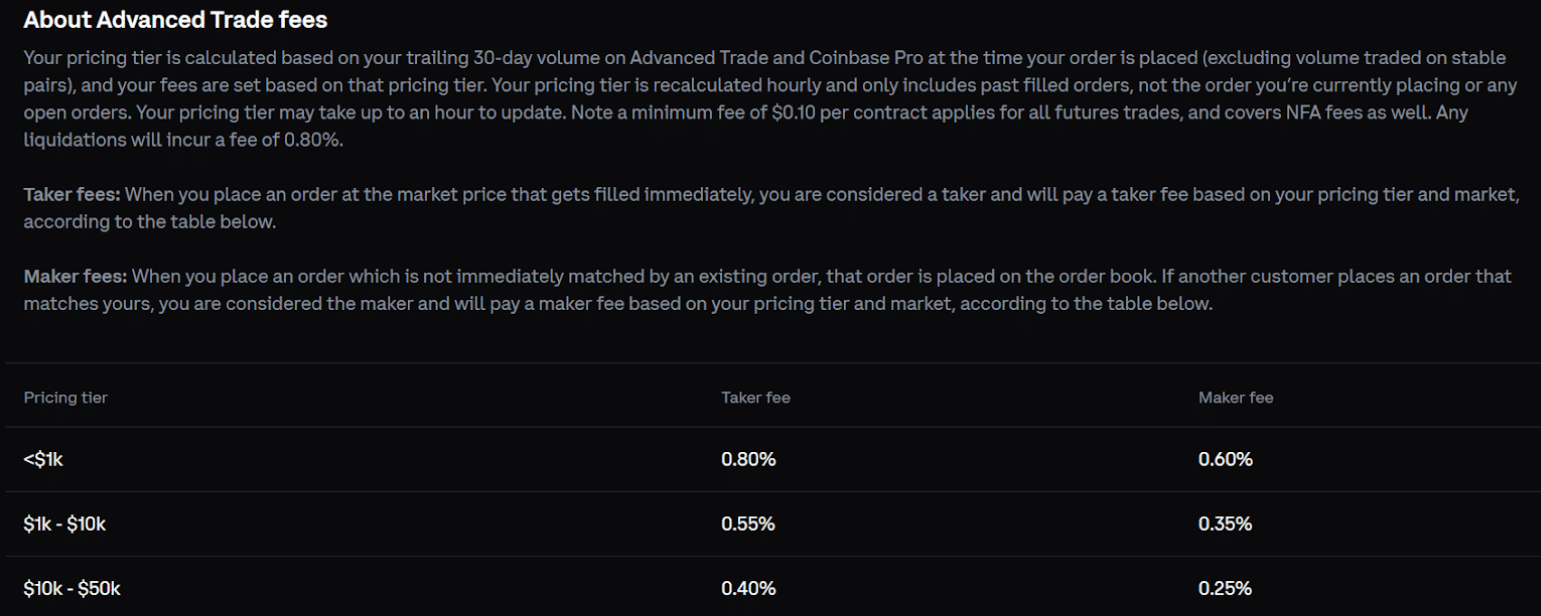The height and width of the screenshot is (616, 1541).
Task: Select the <$1k pricing tier row
Action: [x=770, y=460]
